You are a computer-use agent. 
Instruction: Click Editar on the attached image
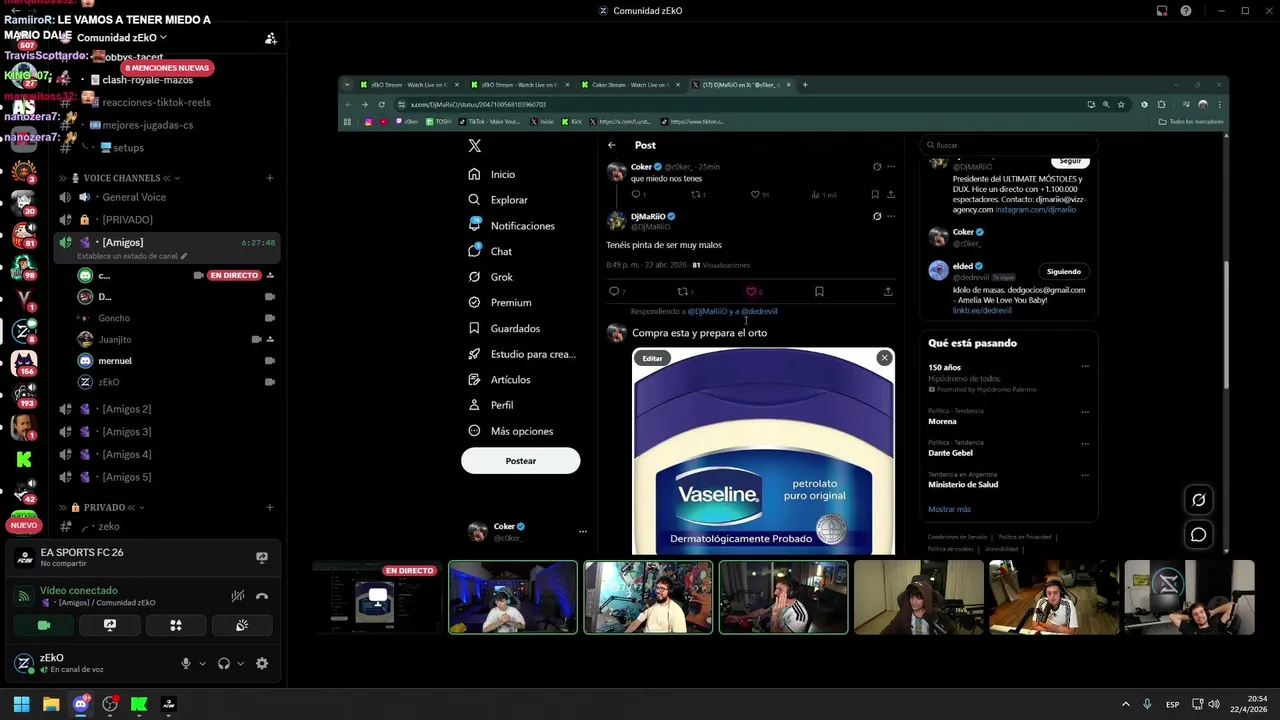(652, 358)
